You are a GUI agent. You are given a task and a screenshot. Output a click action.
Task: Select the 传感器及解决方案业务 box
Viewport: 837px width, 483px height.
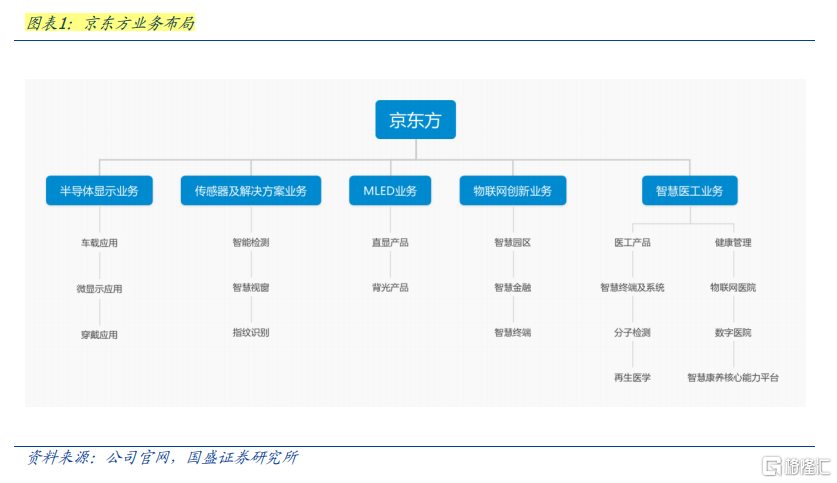click(x=251, y=191)
